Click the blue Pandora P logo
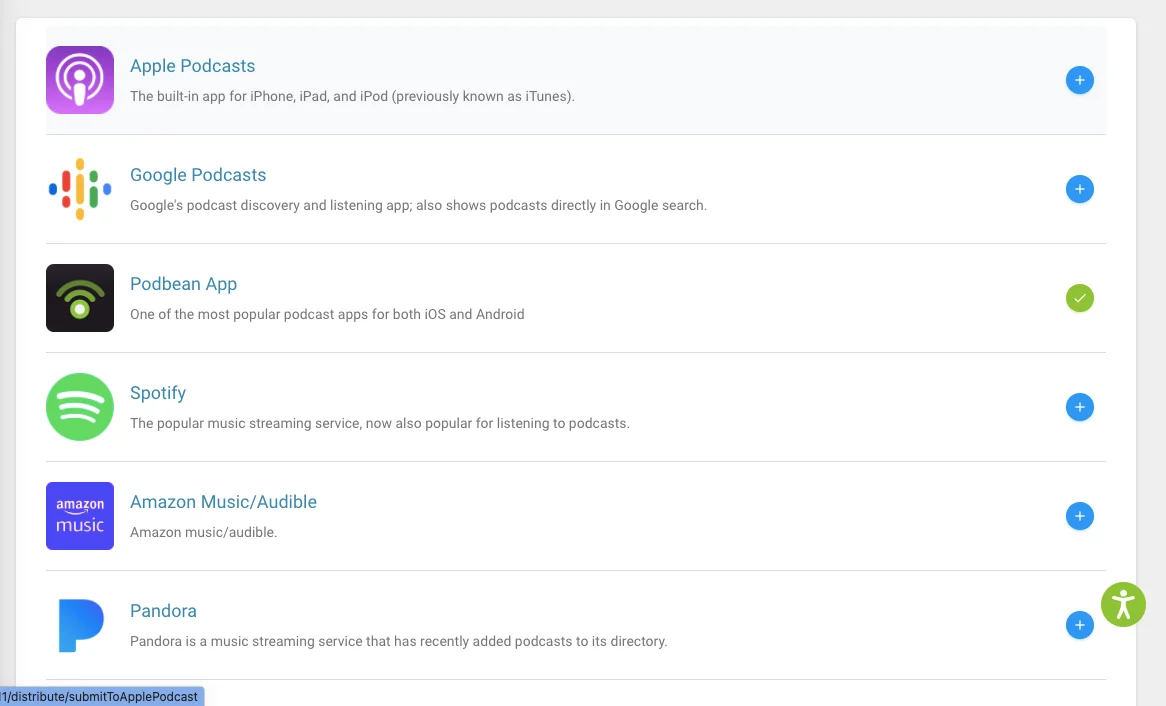 [80, 625]
